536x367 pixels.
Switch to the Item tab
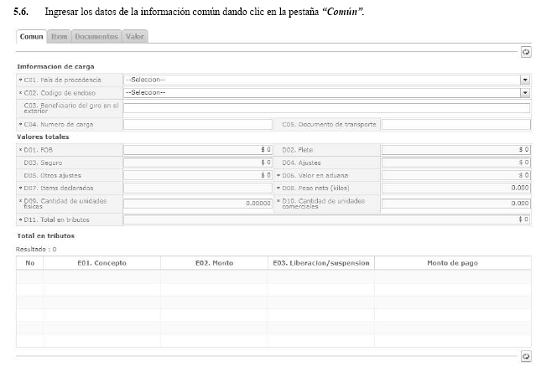point(59,36)
